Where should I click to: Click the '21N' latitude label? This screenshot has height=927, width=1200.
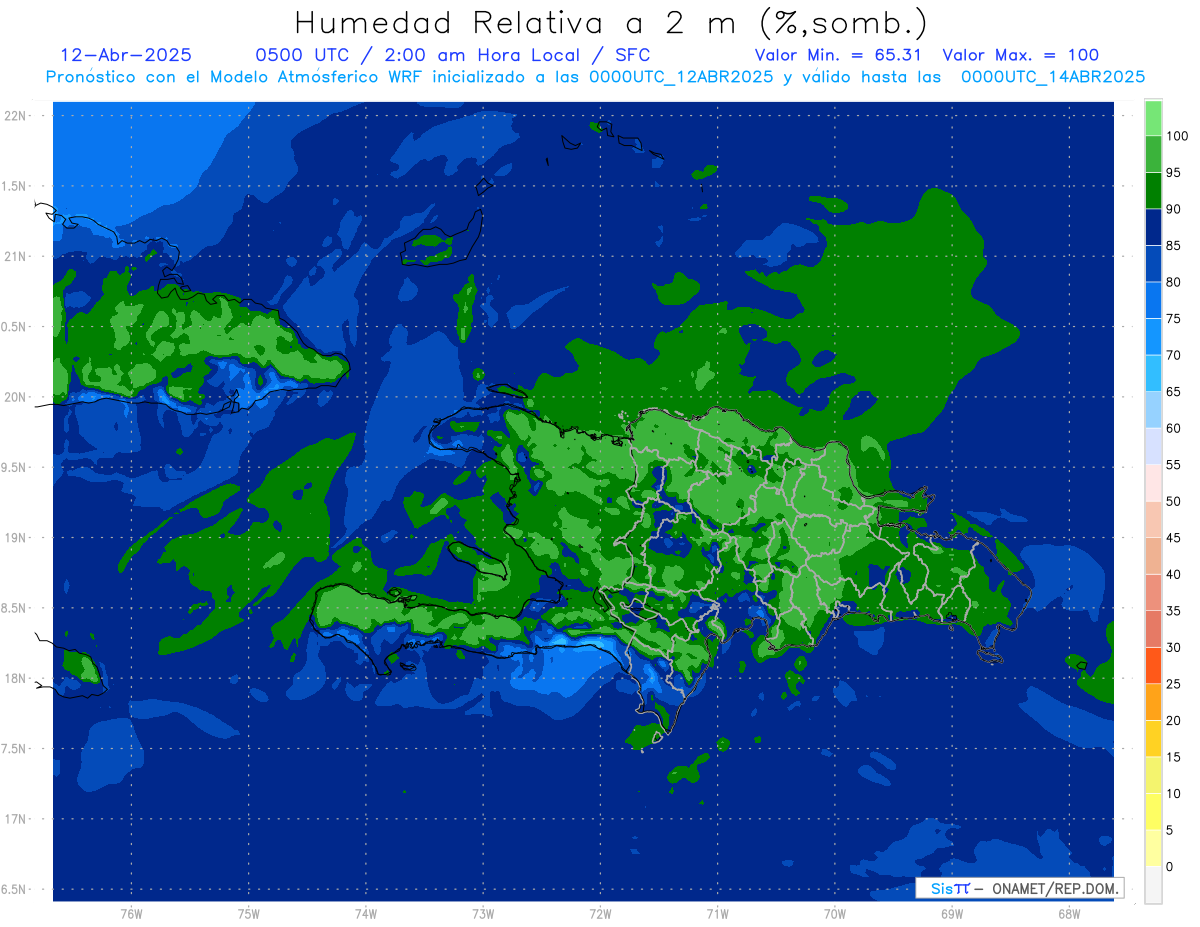click(x=15, y=256)
